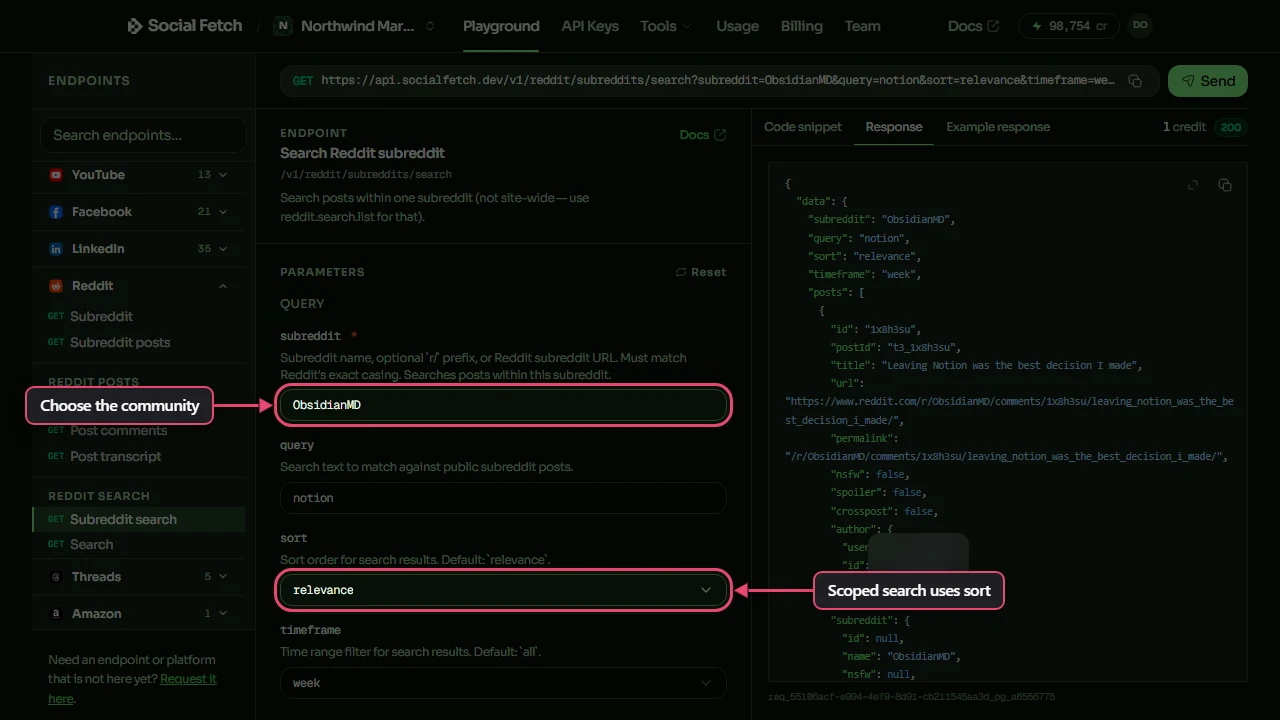Click the query field containing notion

(x=503, y=498)
